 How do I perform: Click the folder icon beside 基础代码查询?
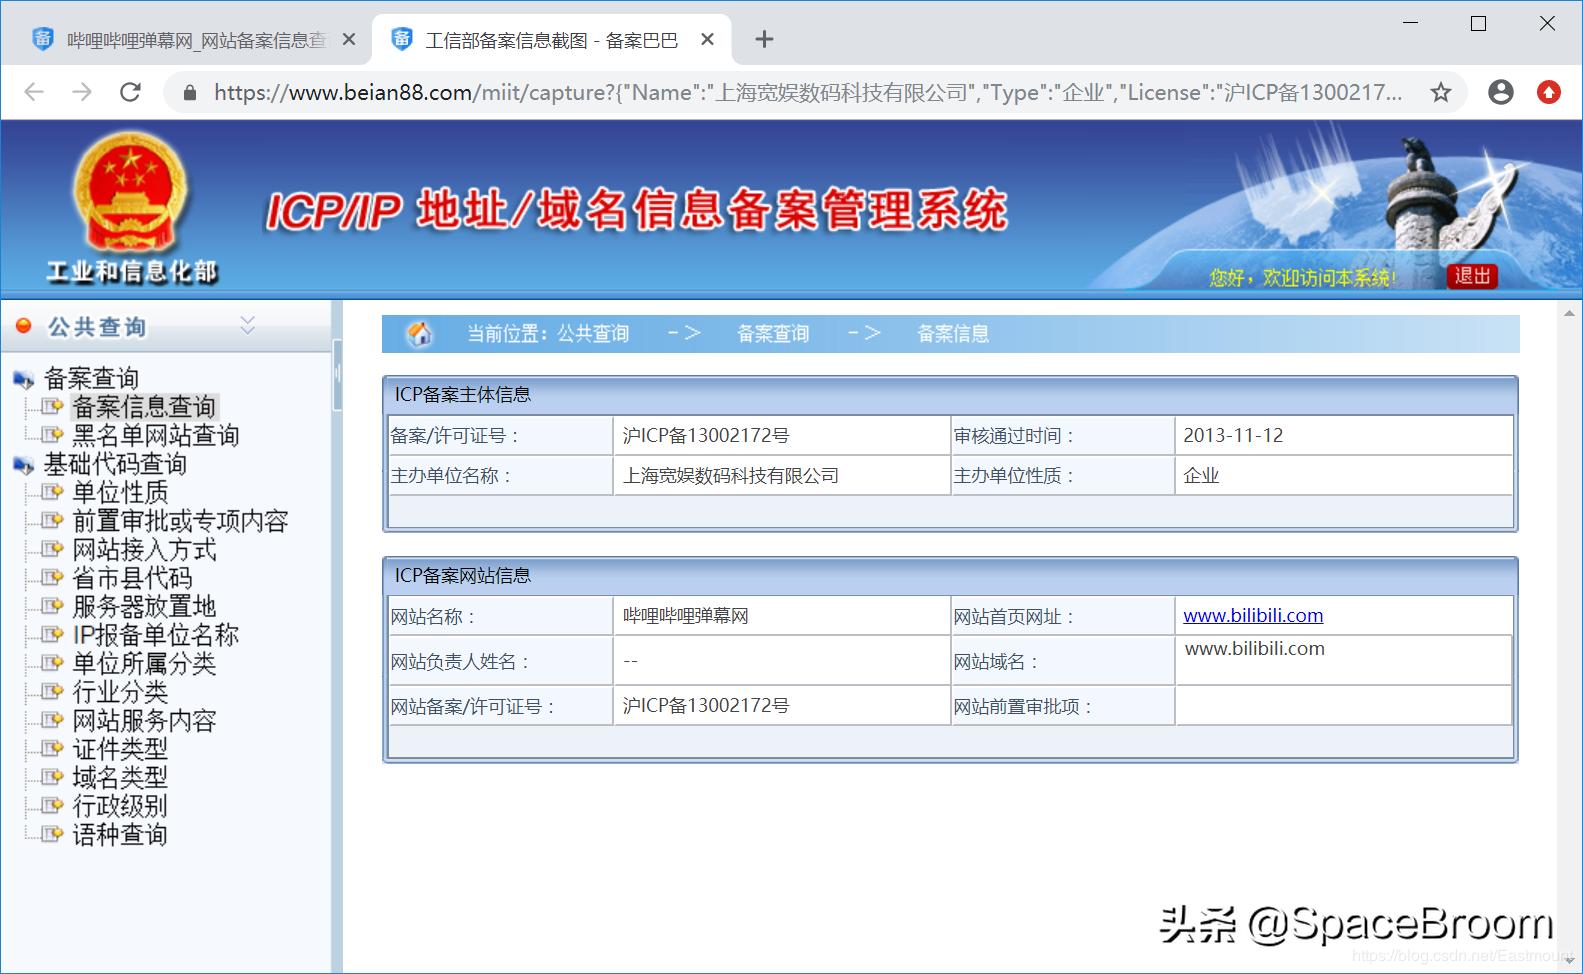tap(23, 465)
